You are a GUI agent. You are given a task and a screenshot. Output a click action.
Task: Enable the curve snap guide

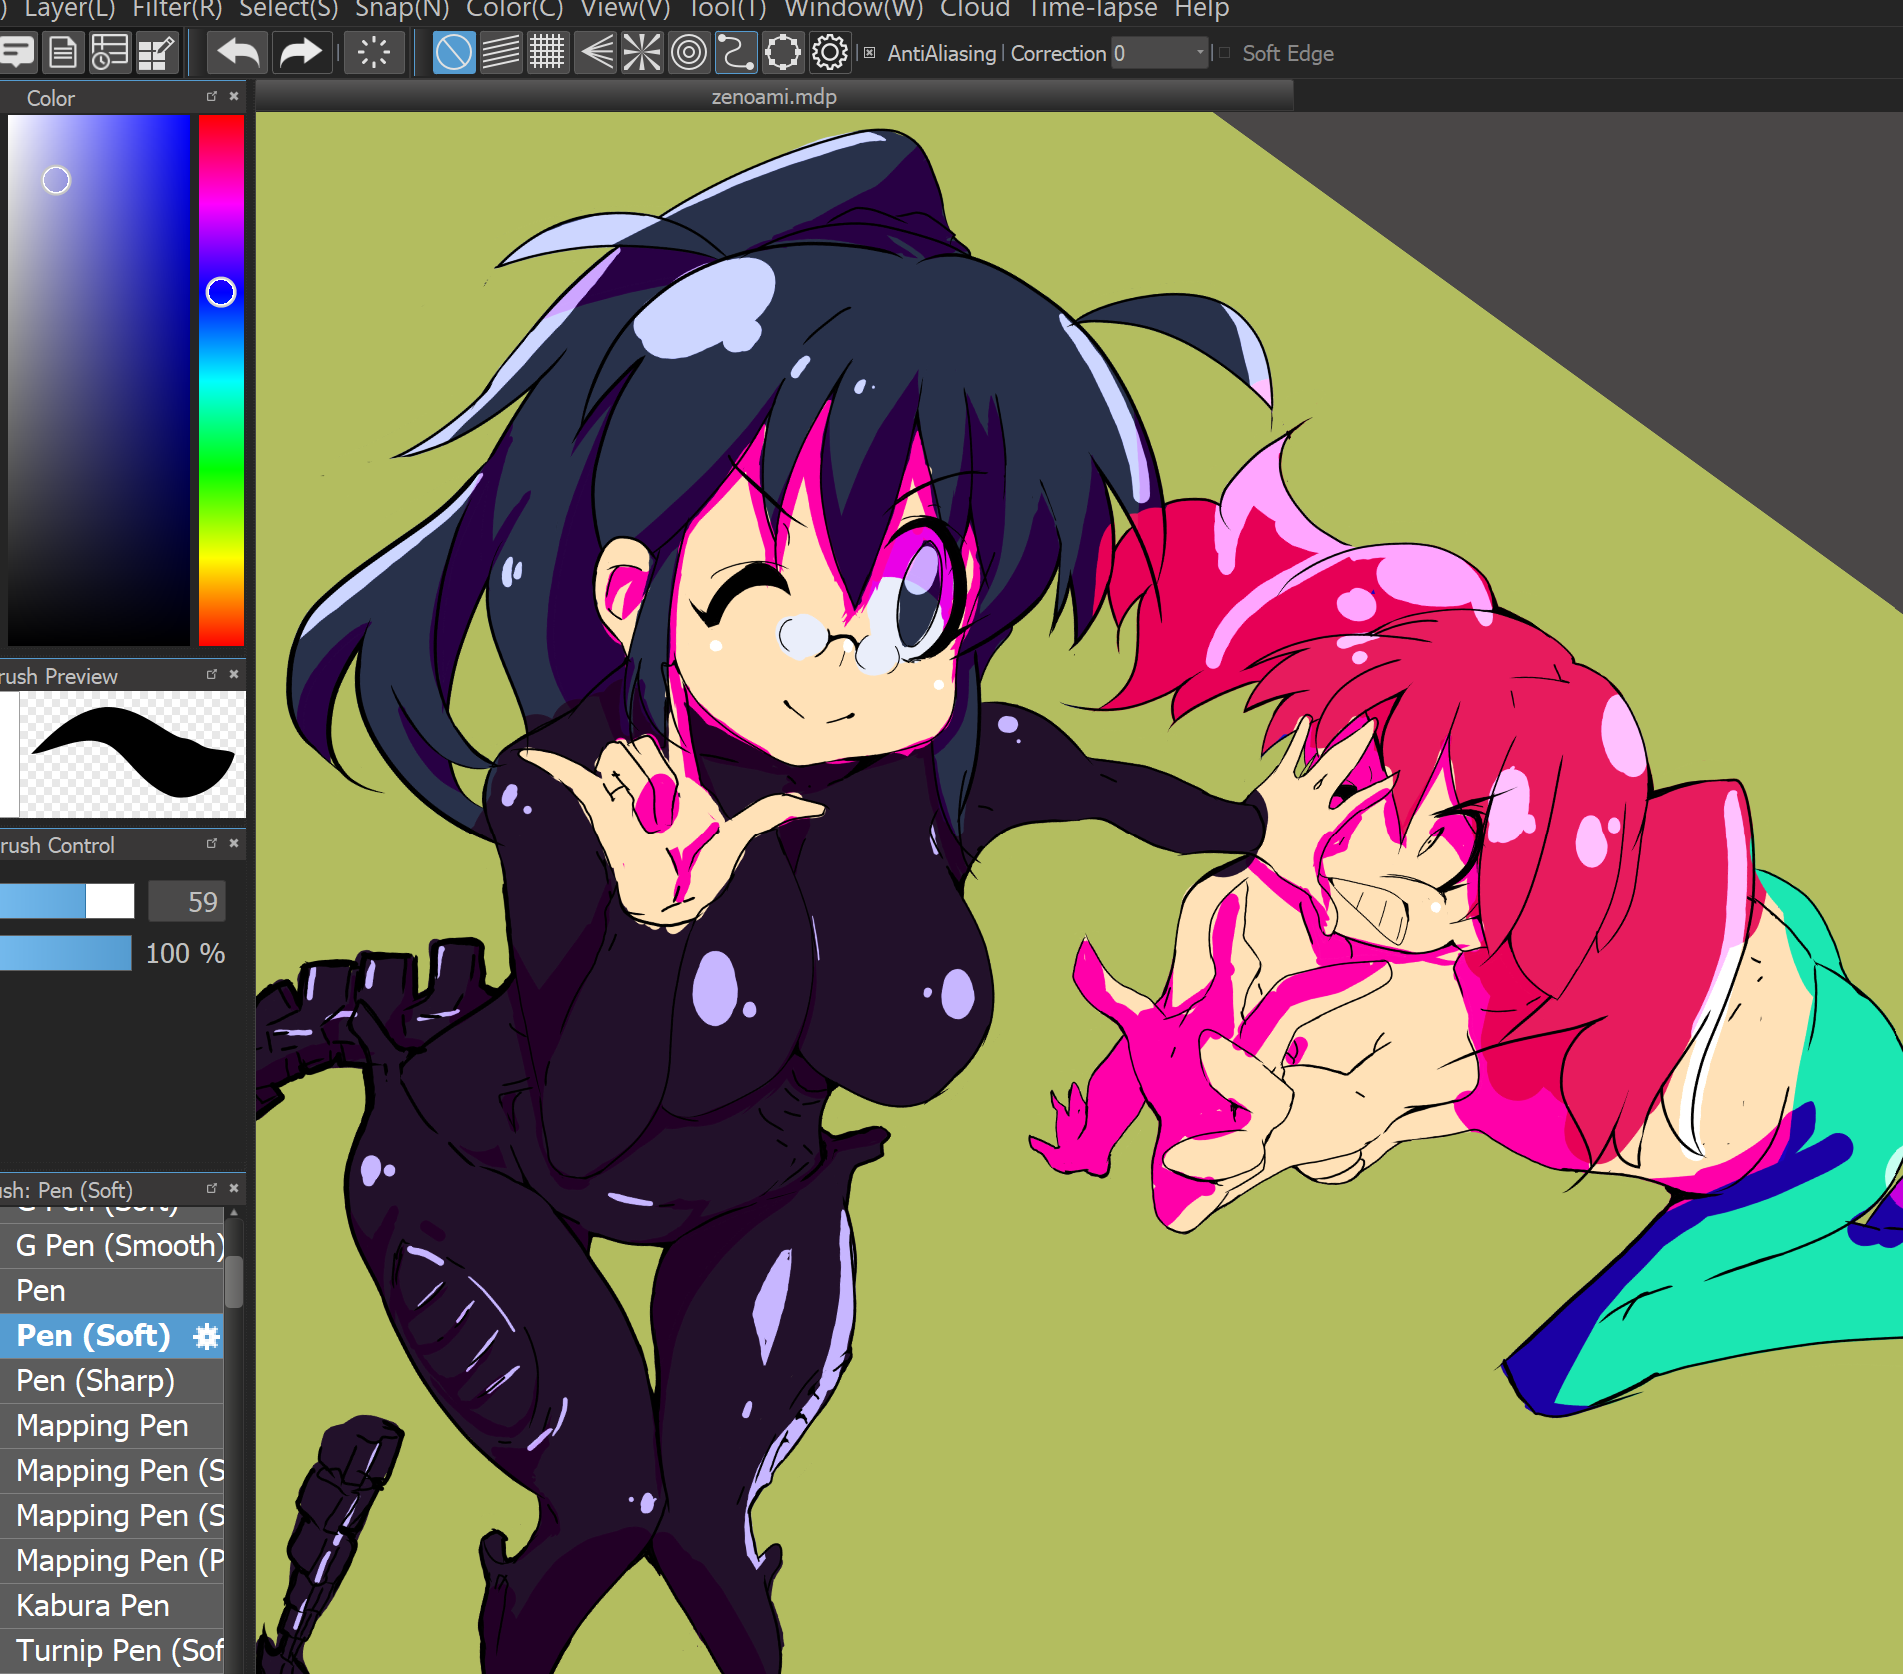735,52
